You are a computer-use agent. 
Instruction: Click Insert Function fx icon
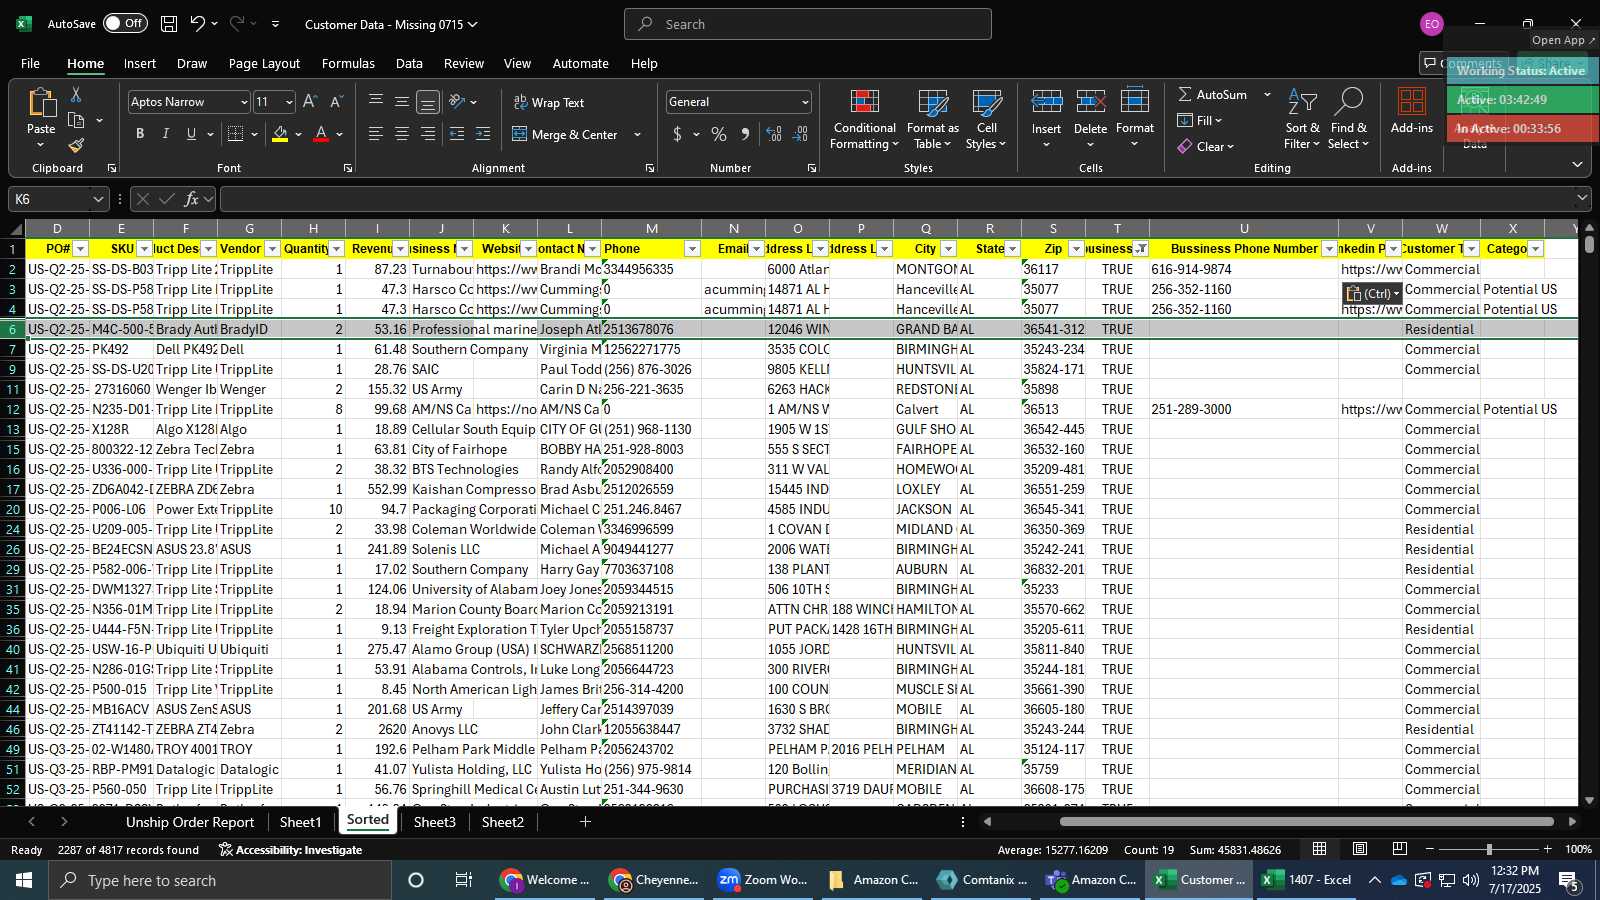pyautogui.click(x=191, y=199)
